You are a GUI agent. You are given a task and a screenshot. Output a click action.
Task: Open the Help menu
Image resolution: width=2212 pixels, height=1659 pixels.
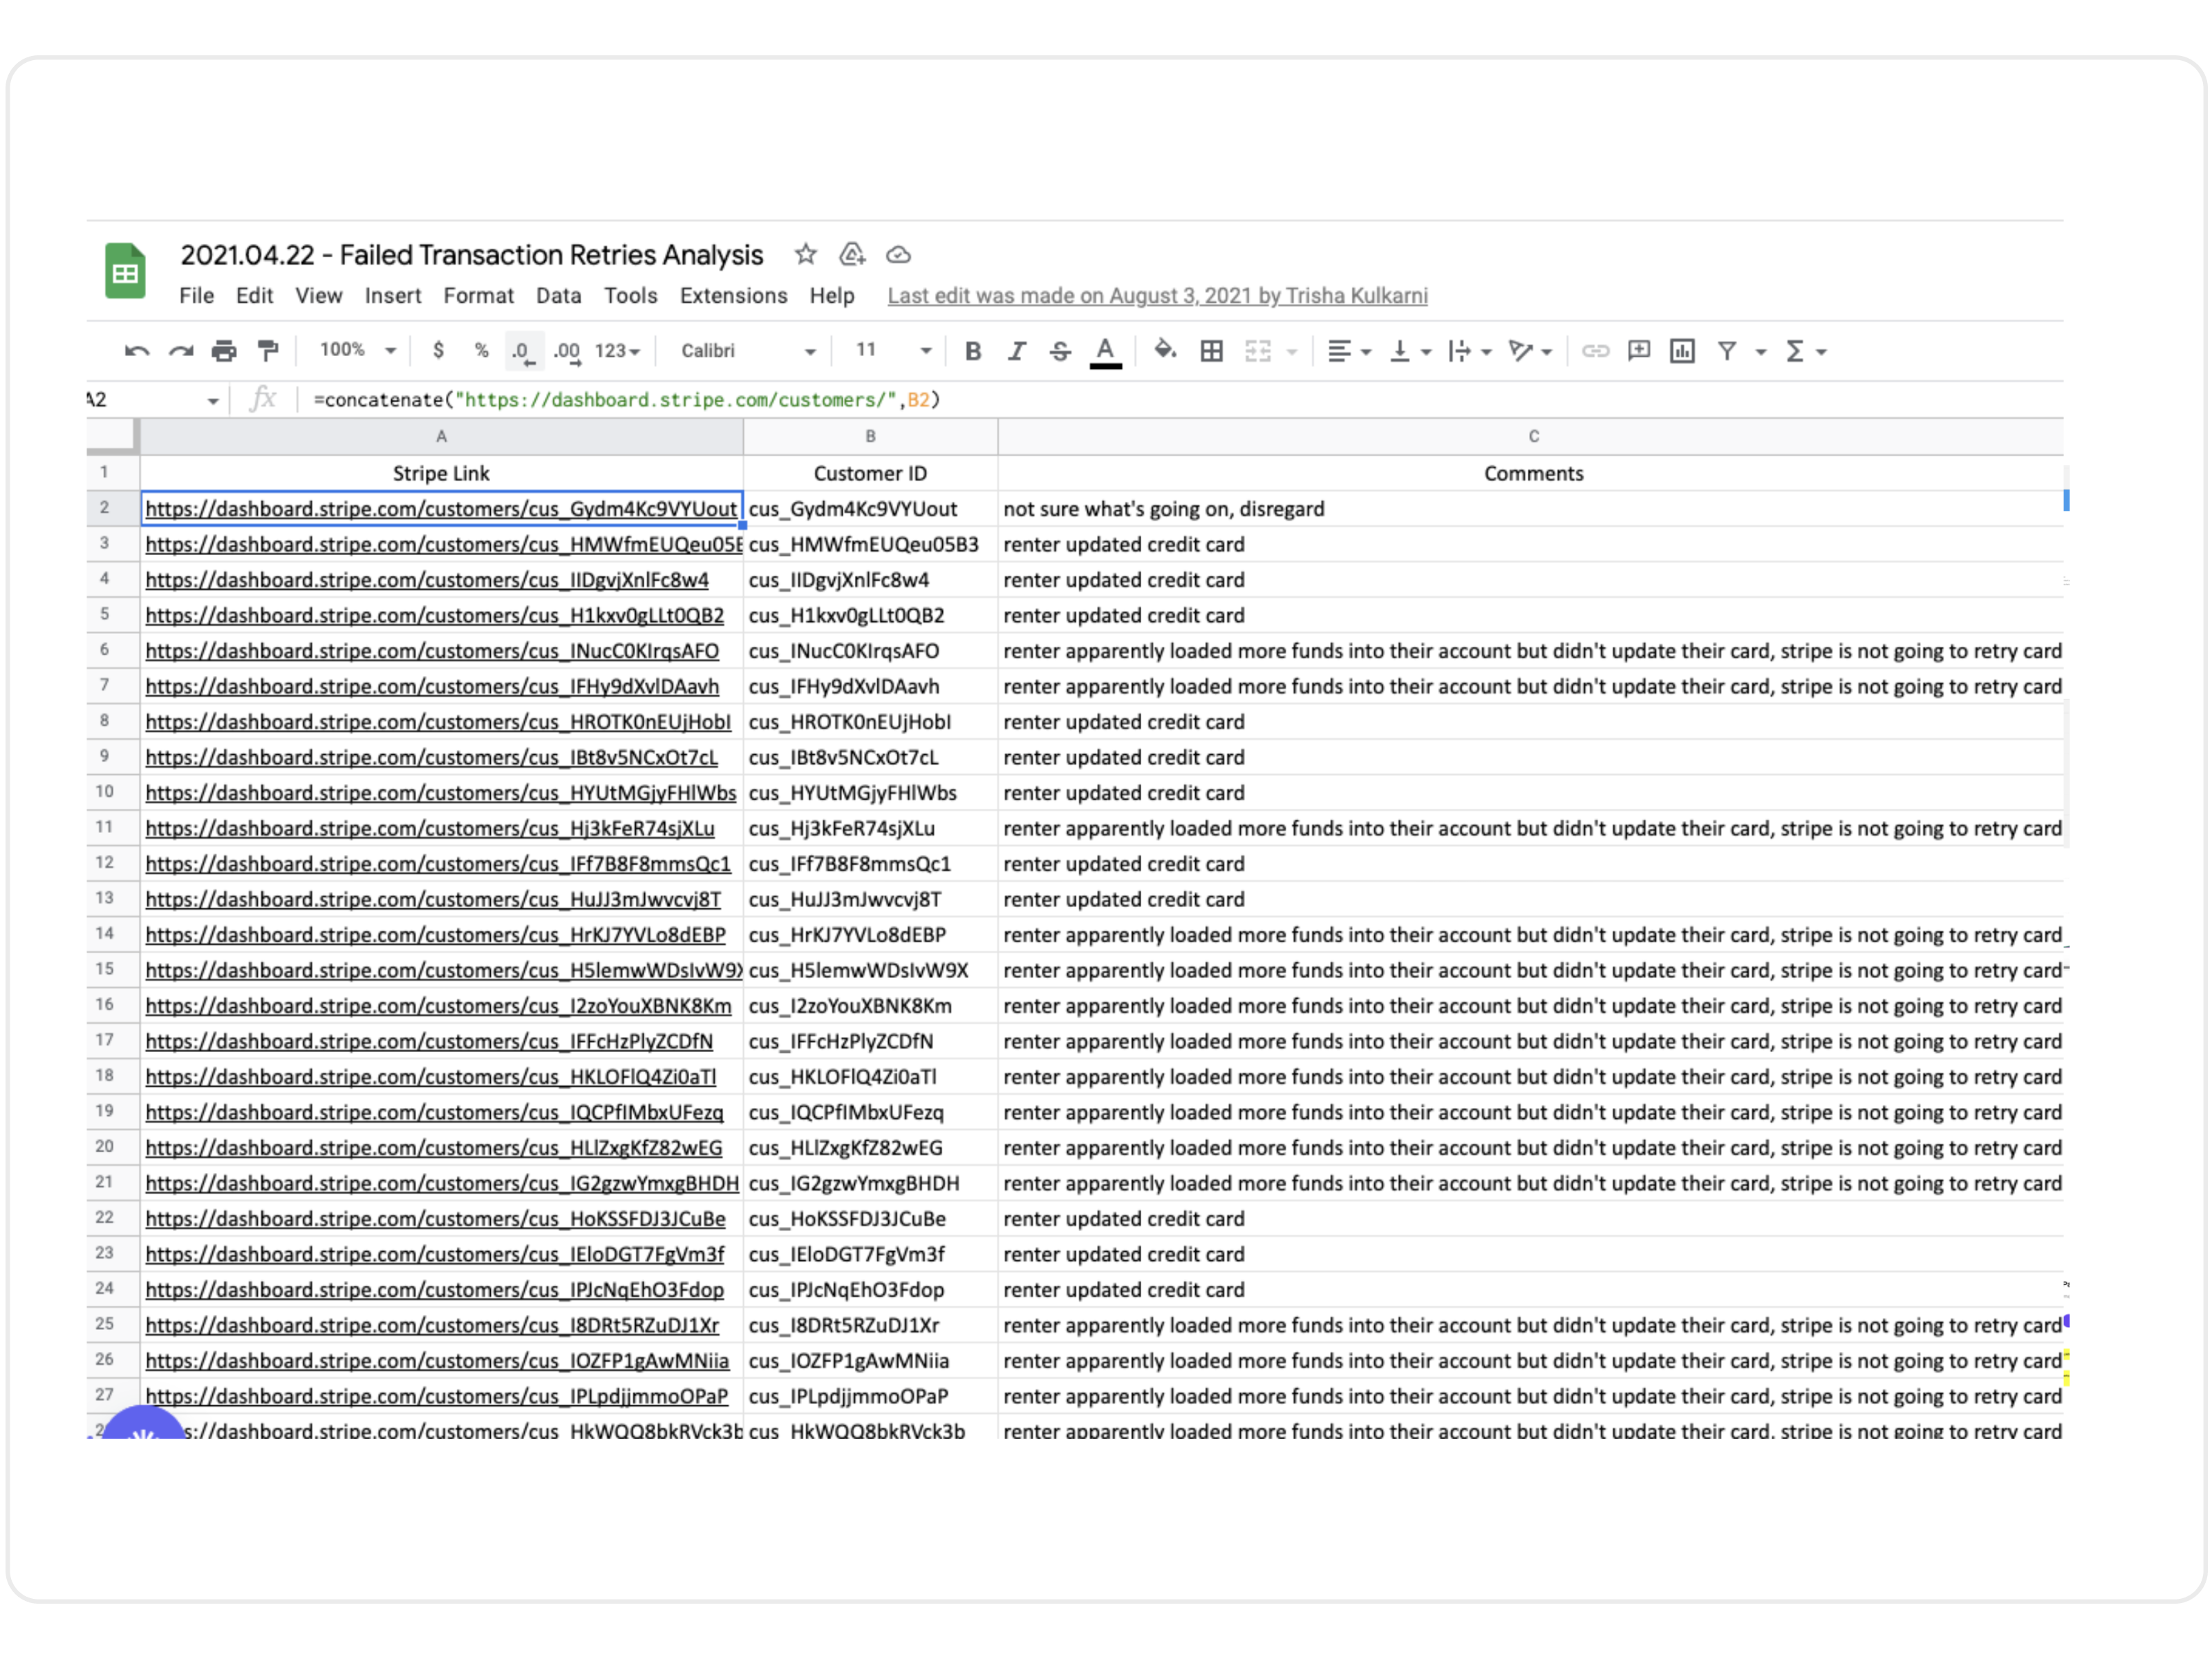(831, 296)
